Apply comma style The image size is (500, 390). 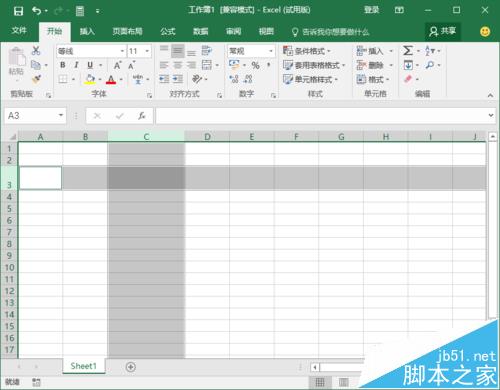[269, 65]
